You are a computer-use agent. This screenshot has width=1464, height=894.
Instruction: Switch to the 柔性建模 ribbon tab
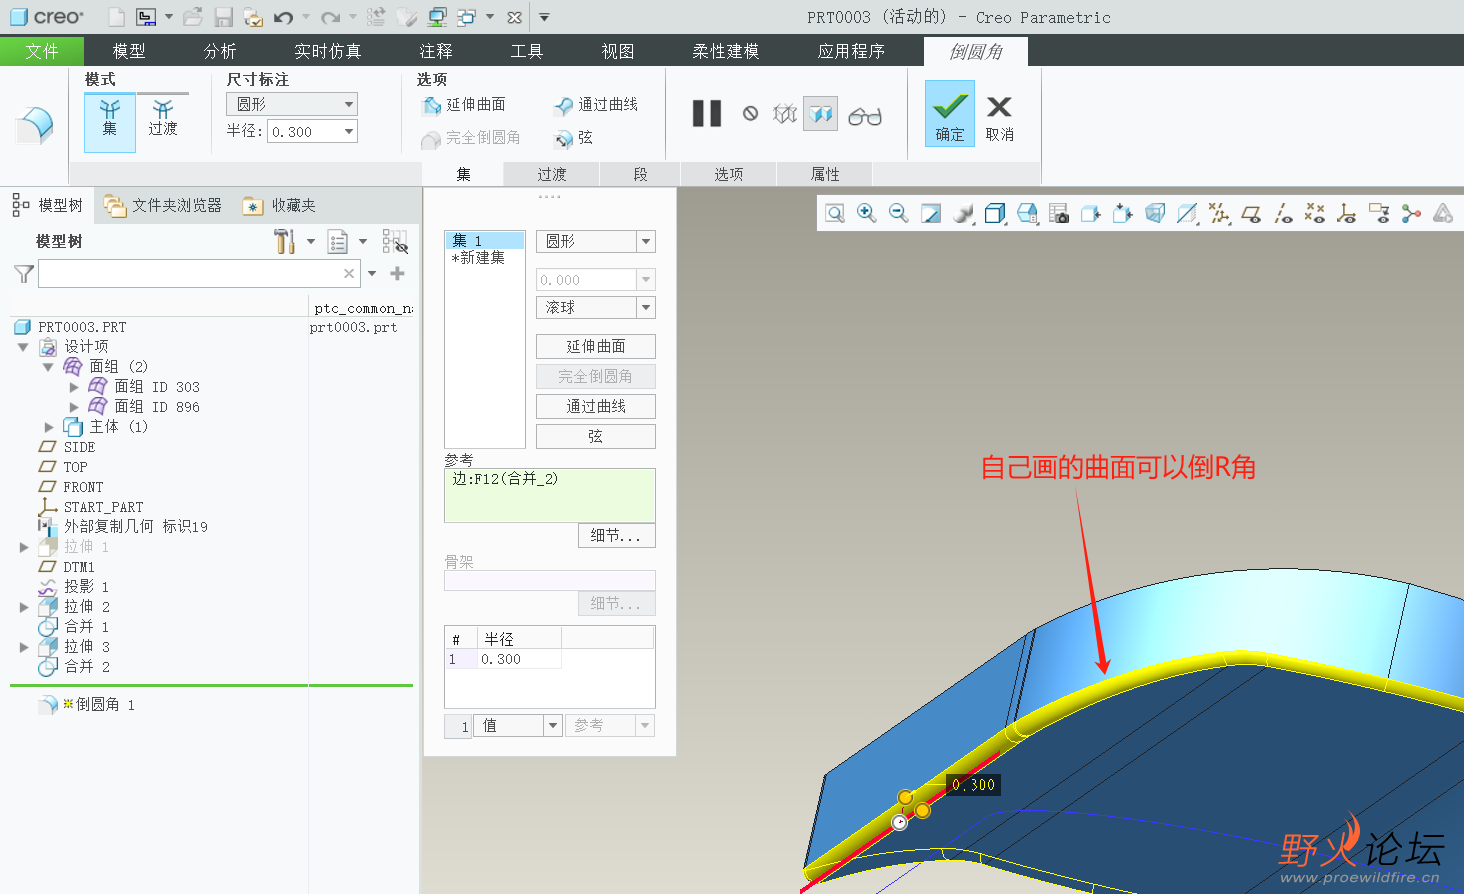(x=726, y=51)
